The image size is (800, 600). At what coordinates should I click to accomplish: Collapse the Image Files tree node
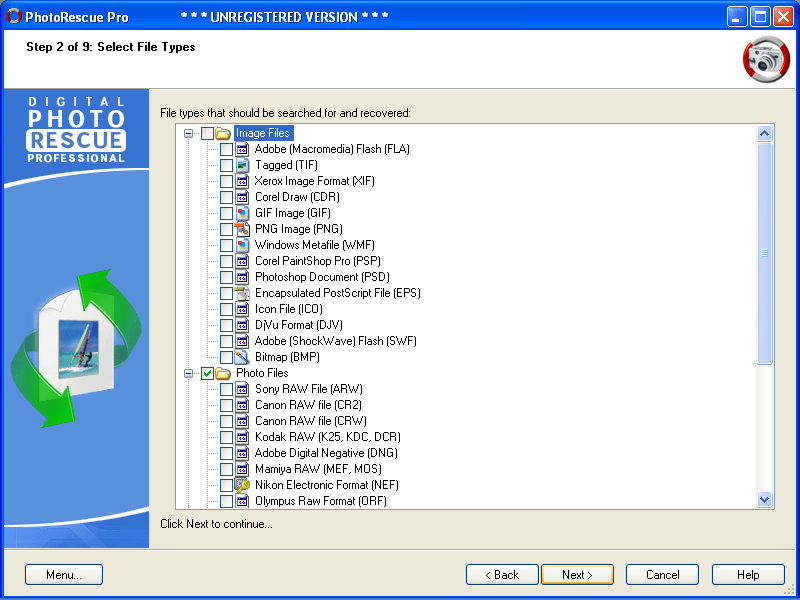189,134
